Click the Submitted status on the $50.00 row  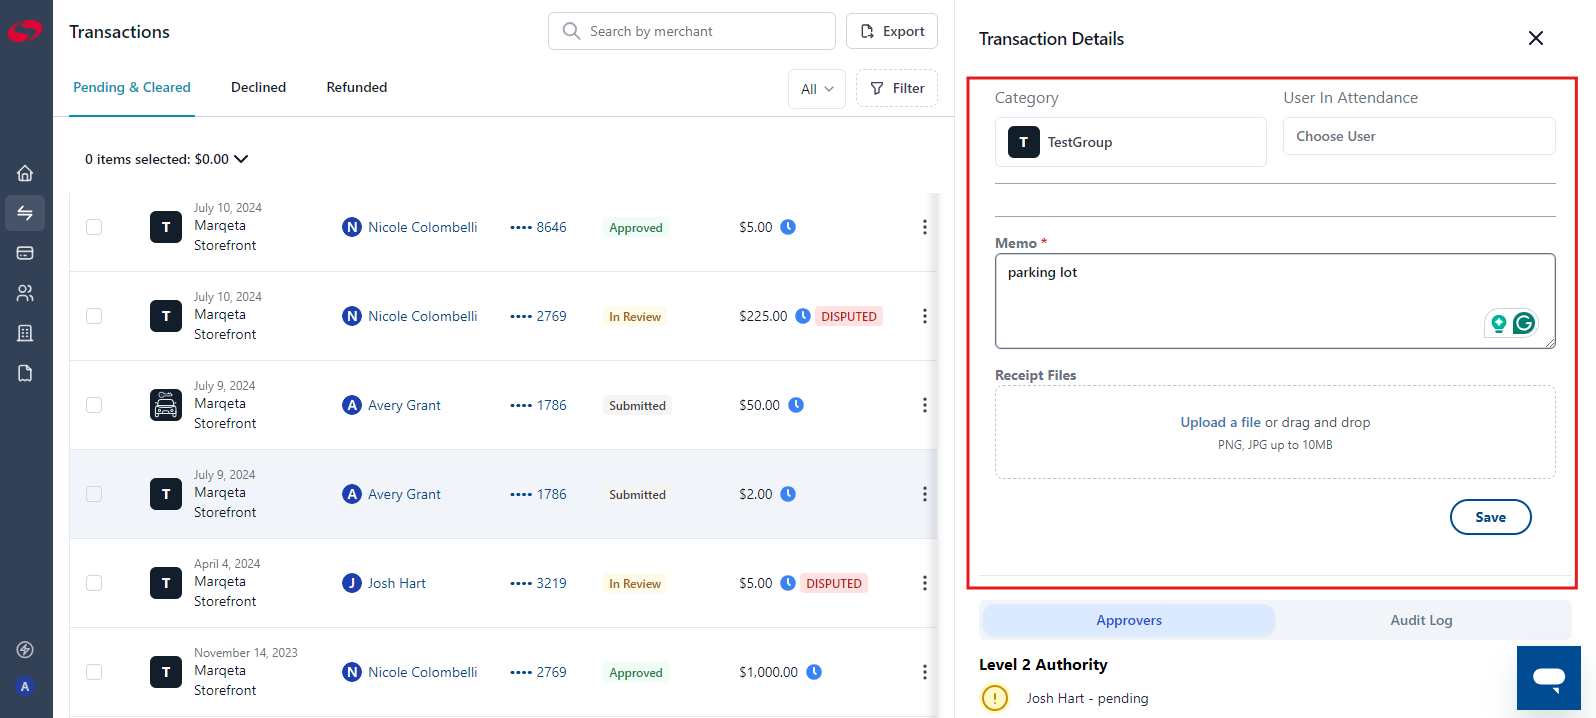coord(637,405)
